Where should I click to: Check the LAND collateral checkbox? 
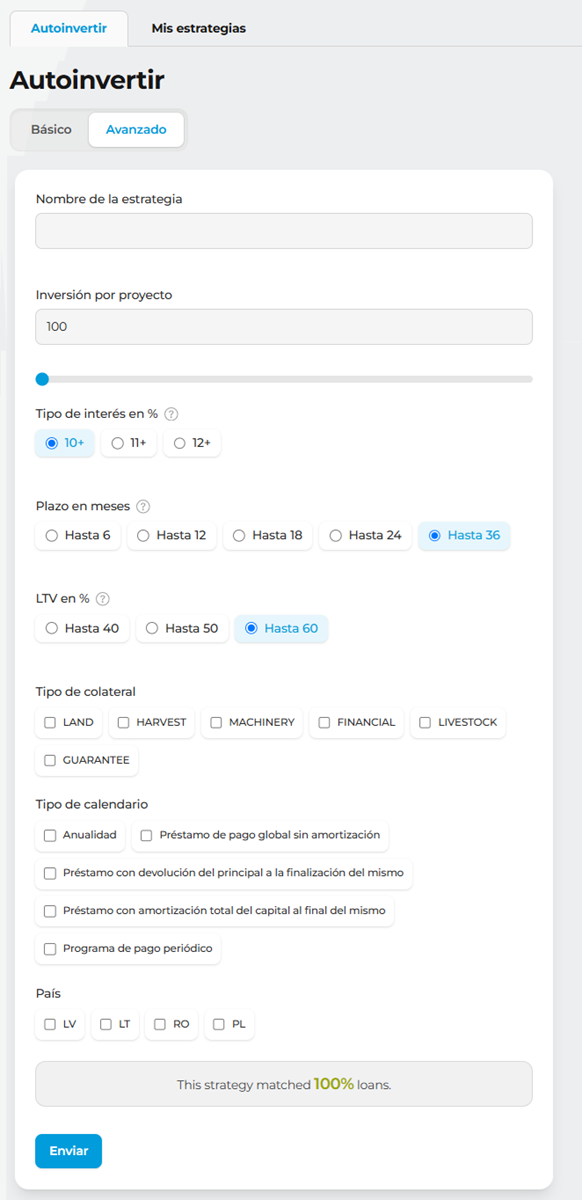pyautogui.click(x=50, y=722)
